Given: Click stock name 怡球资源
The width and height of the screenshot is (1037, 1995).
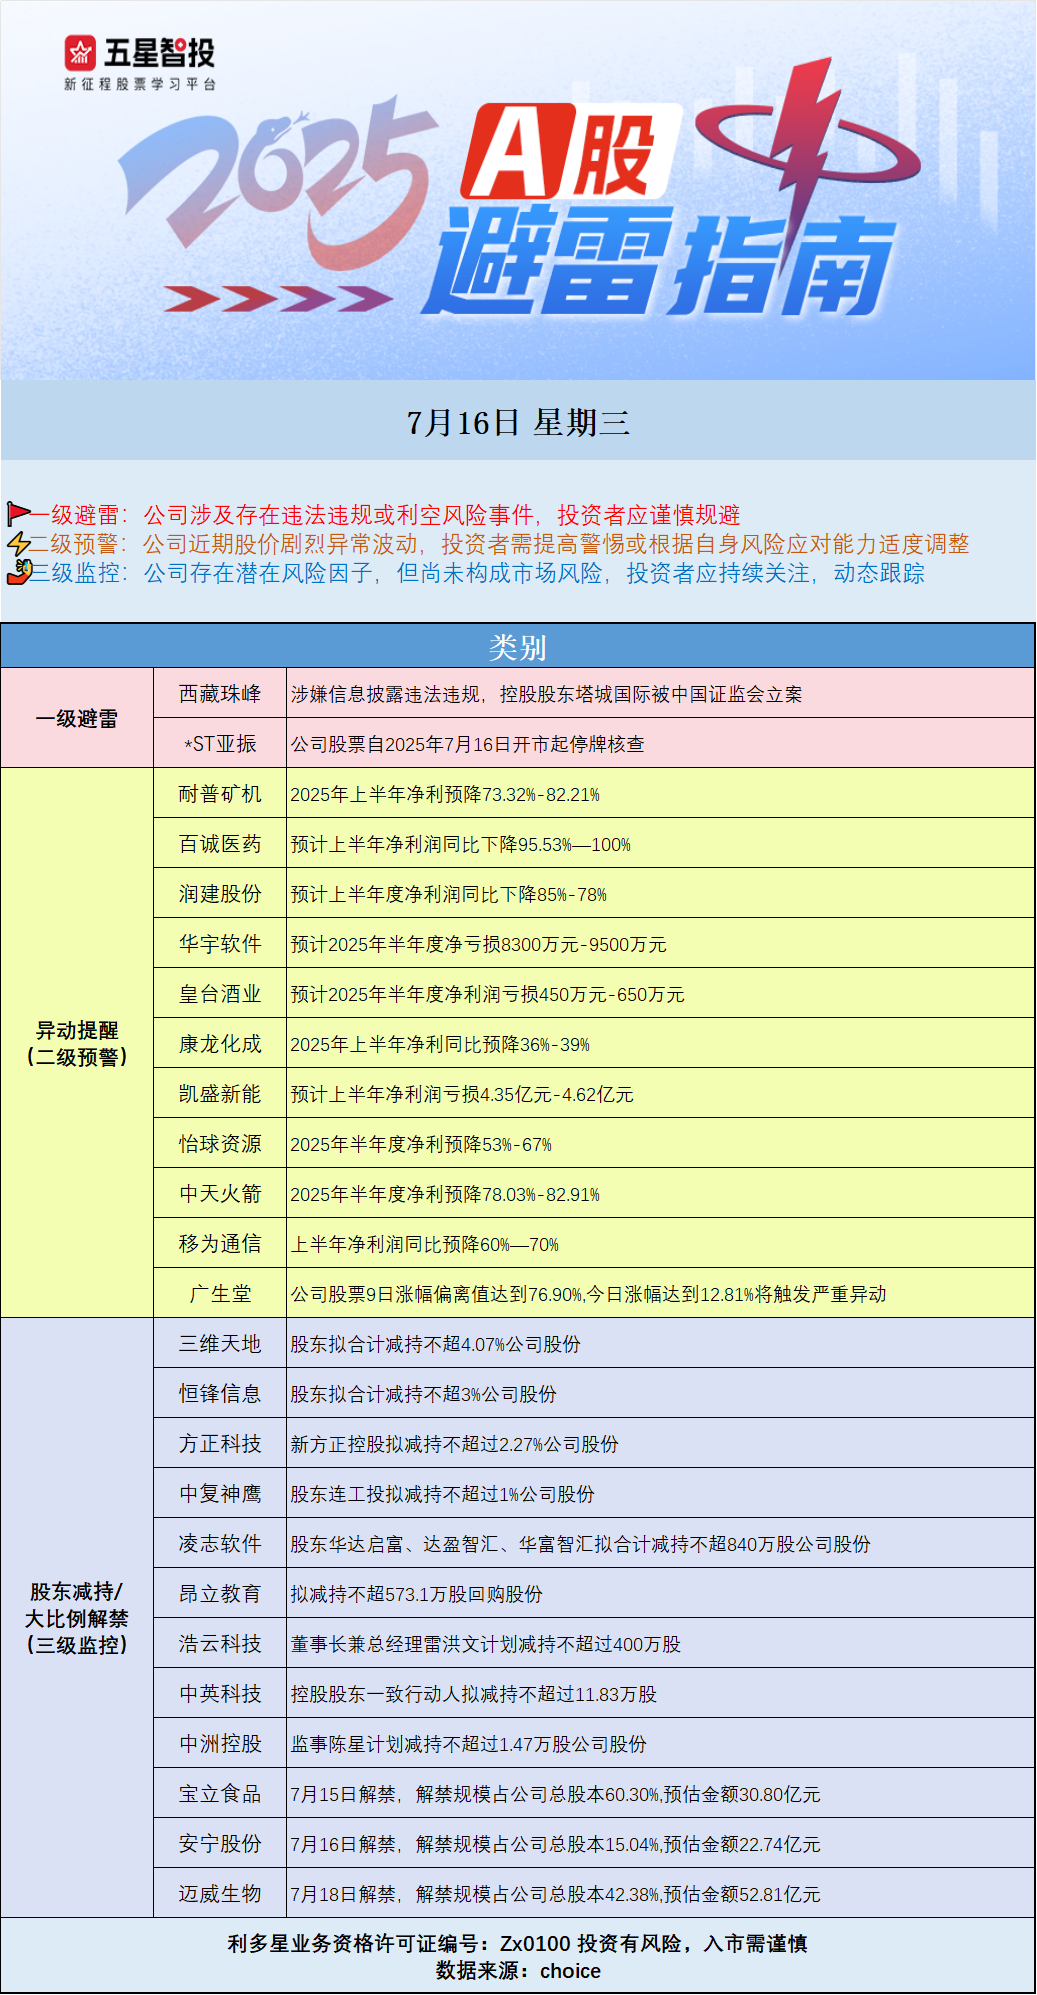Looking at the screenshot, I should 220,1144.
